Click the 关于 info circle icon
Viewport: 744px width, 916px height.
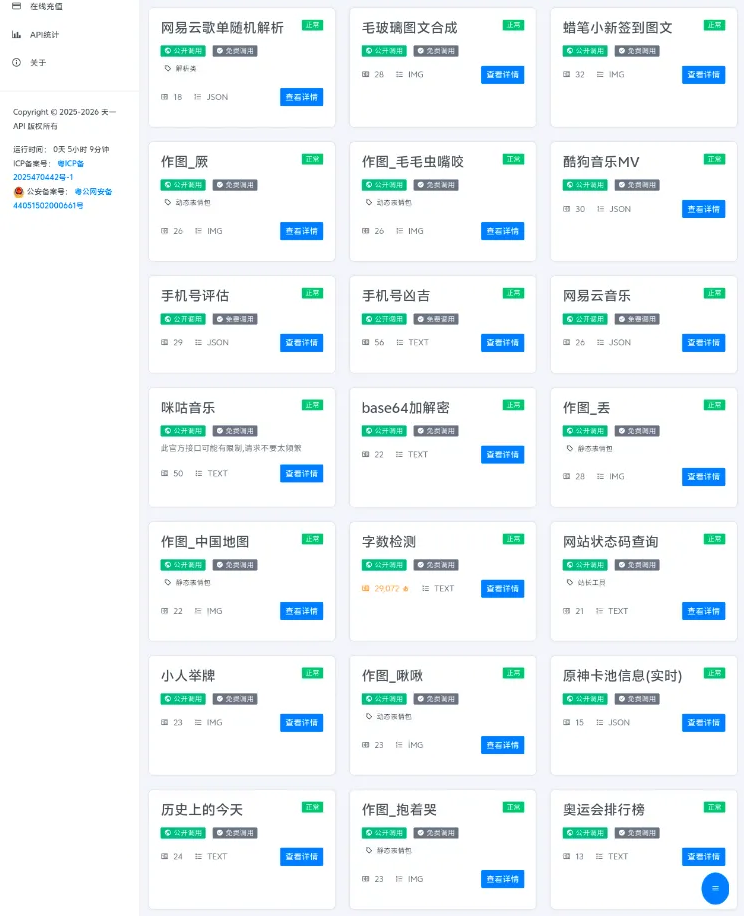tap(17, 62)
